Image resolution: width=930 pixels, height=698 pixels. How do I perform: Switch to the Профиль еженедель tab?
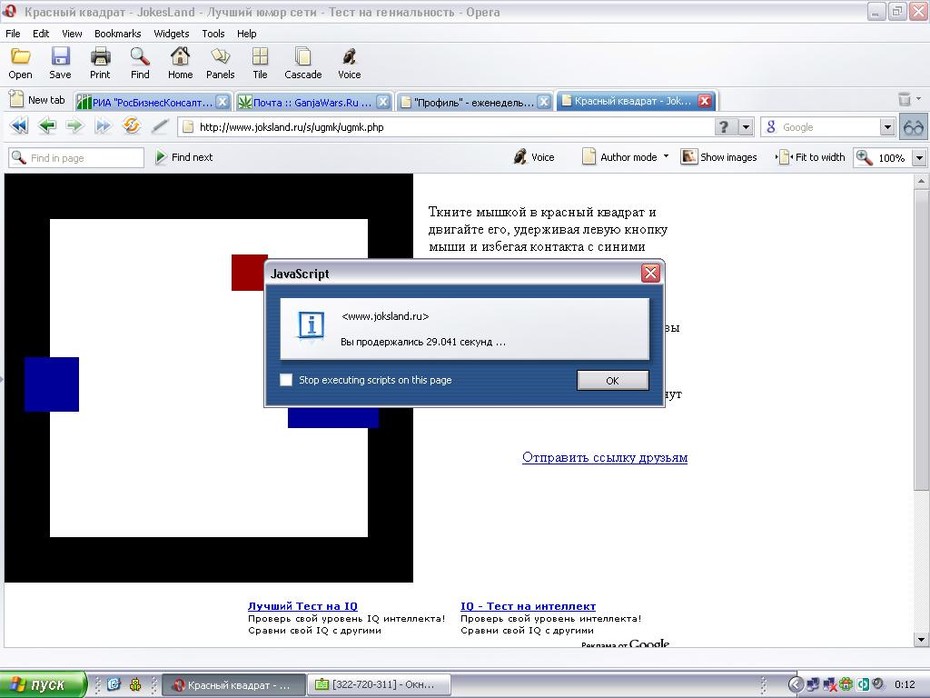click(474, 102)
